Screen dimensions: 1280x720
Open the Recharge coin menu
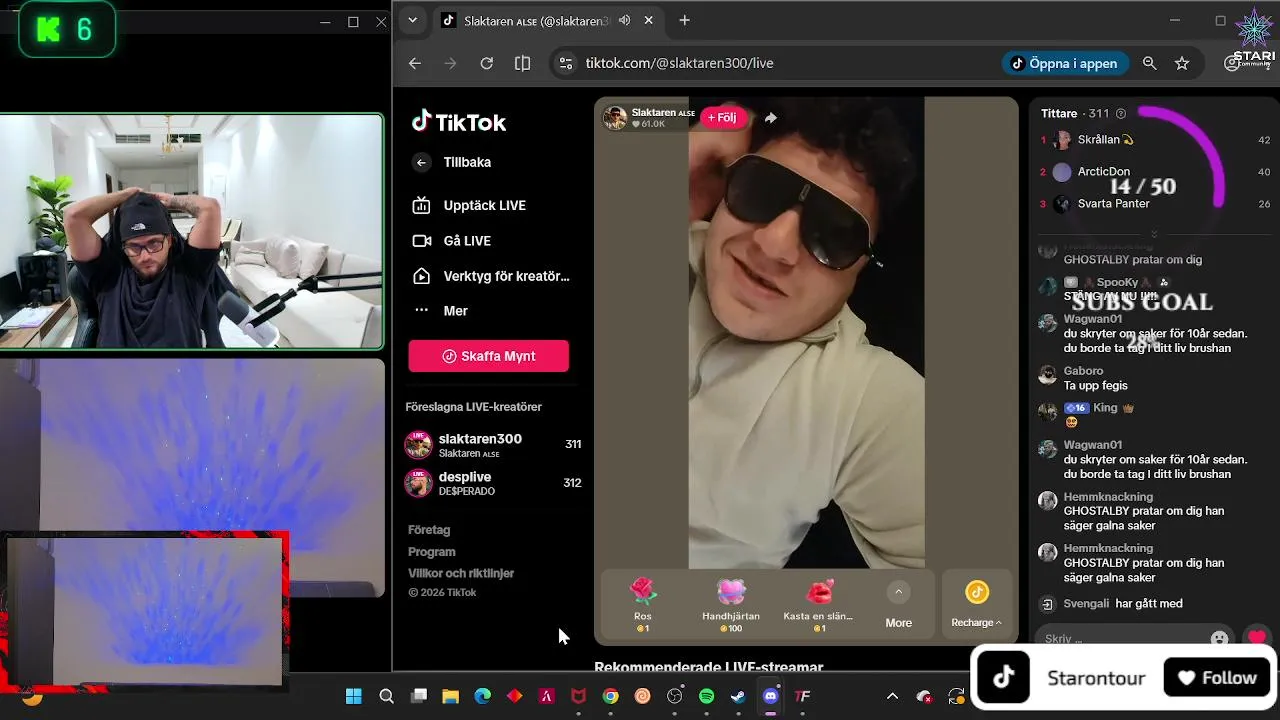click(977, 604)
